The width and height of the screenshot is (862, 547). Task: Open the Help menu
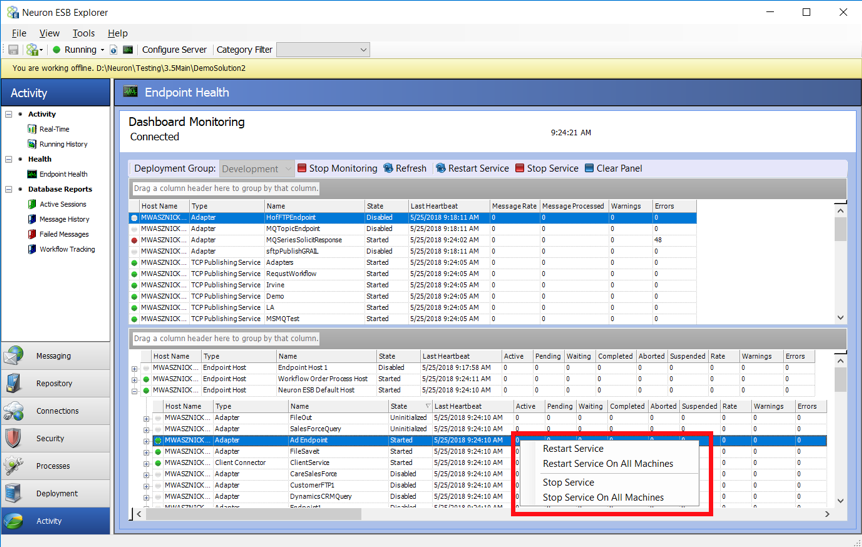[118, 33]
